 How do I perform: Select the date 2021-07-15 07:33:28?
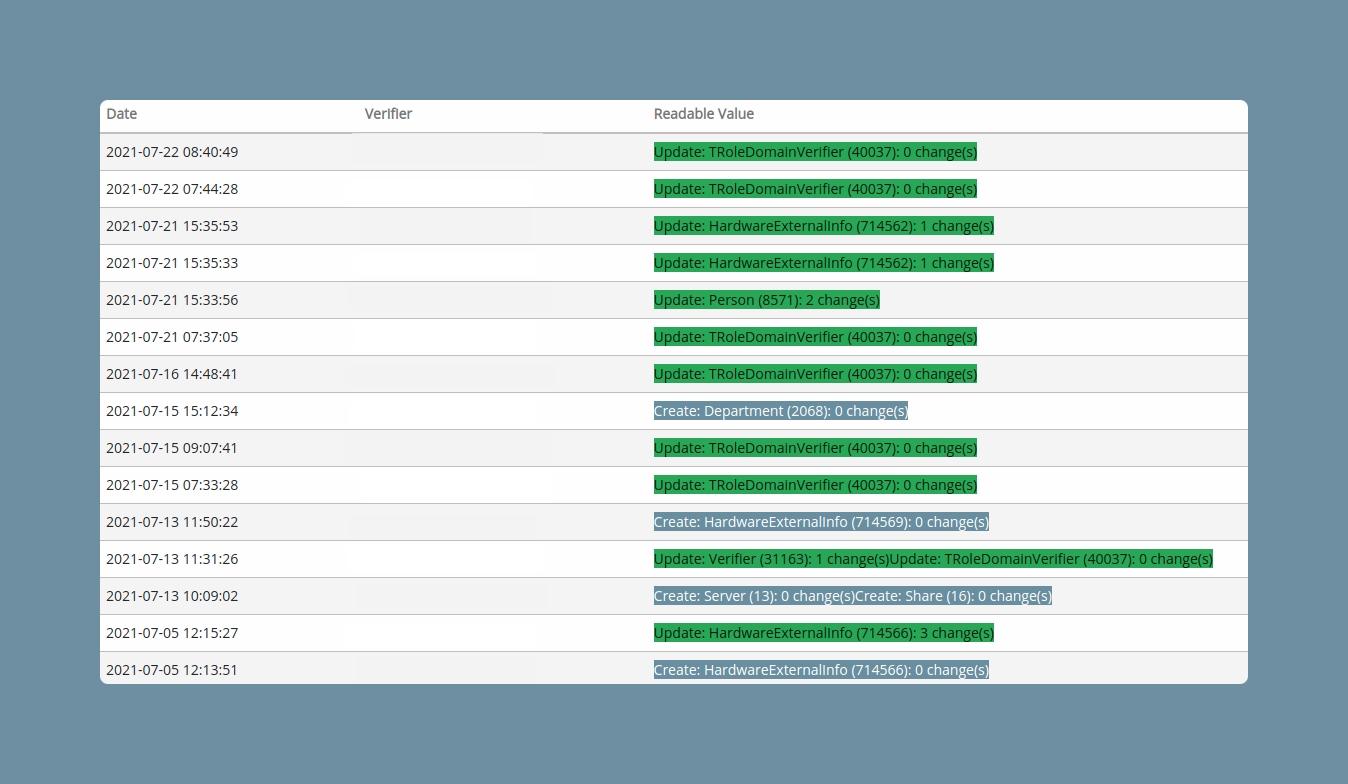(x=172, y=485)
